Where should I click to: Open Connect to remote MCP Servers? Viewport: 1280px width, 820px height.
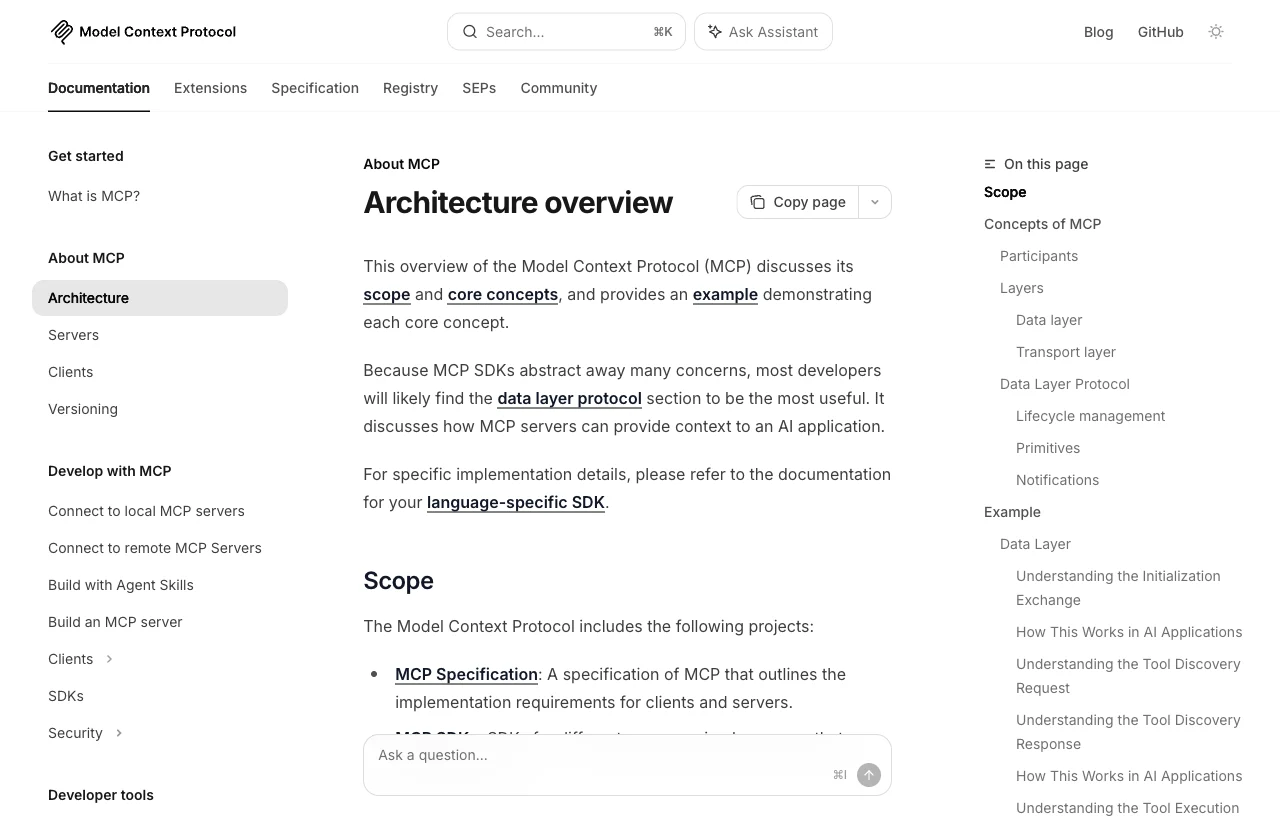point(155,548)
